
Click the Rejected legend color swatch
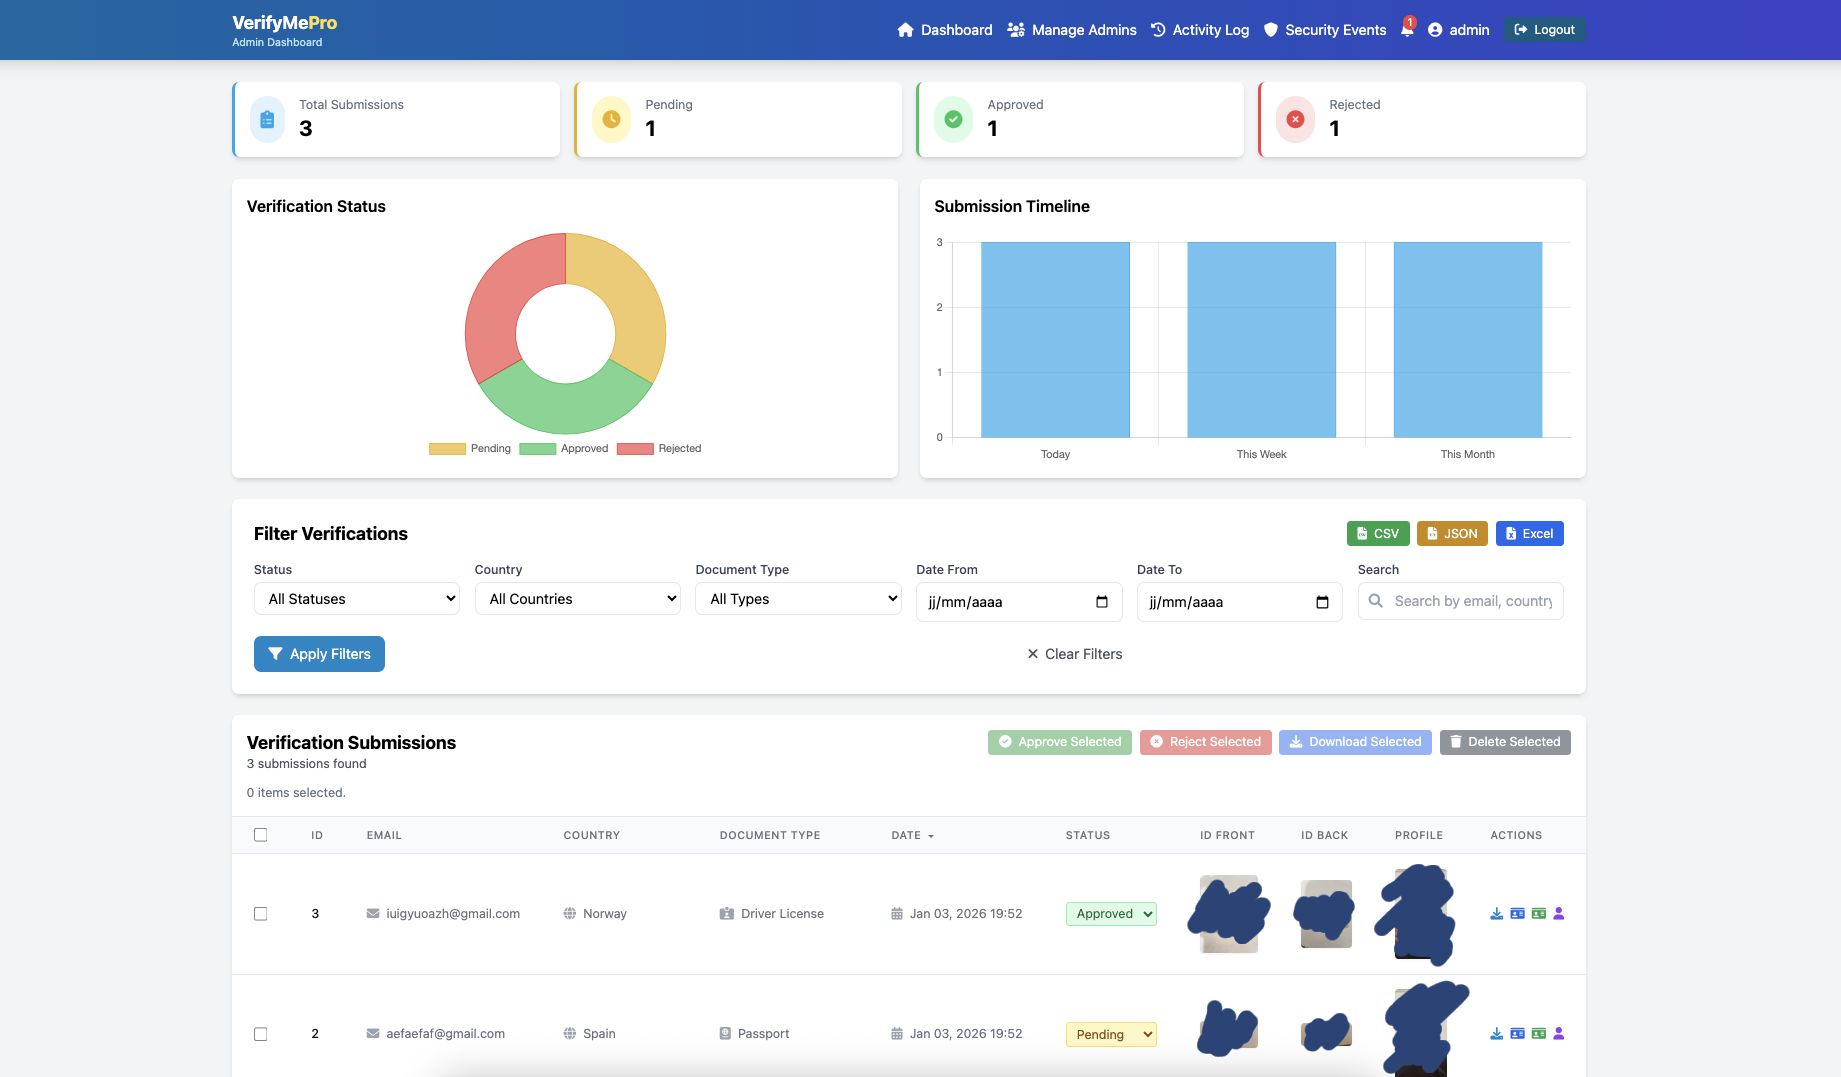(x=635, y=449)
